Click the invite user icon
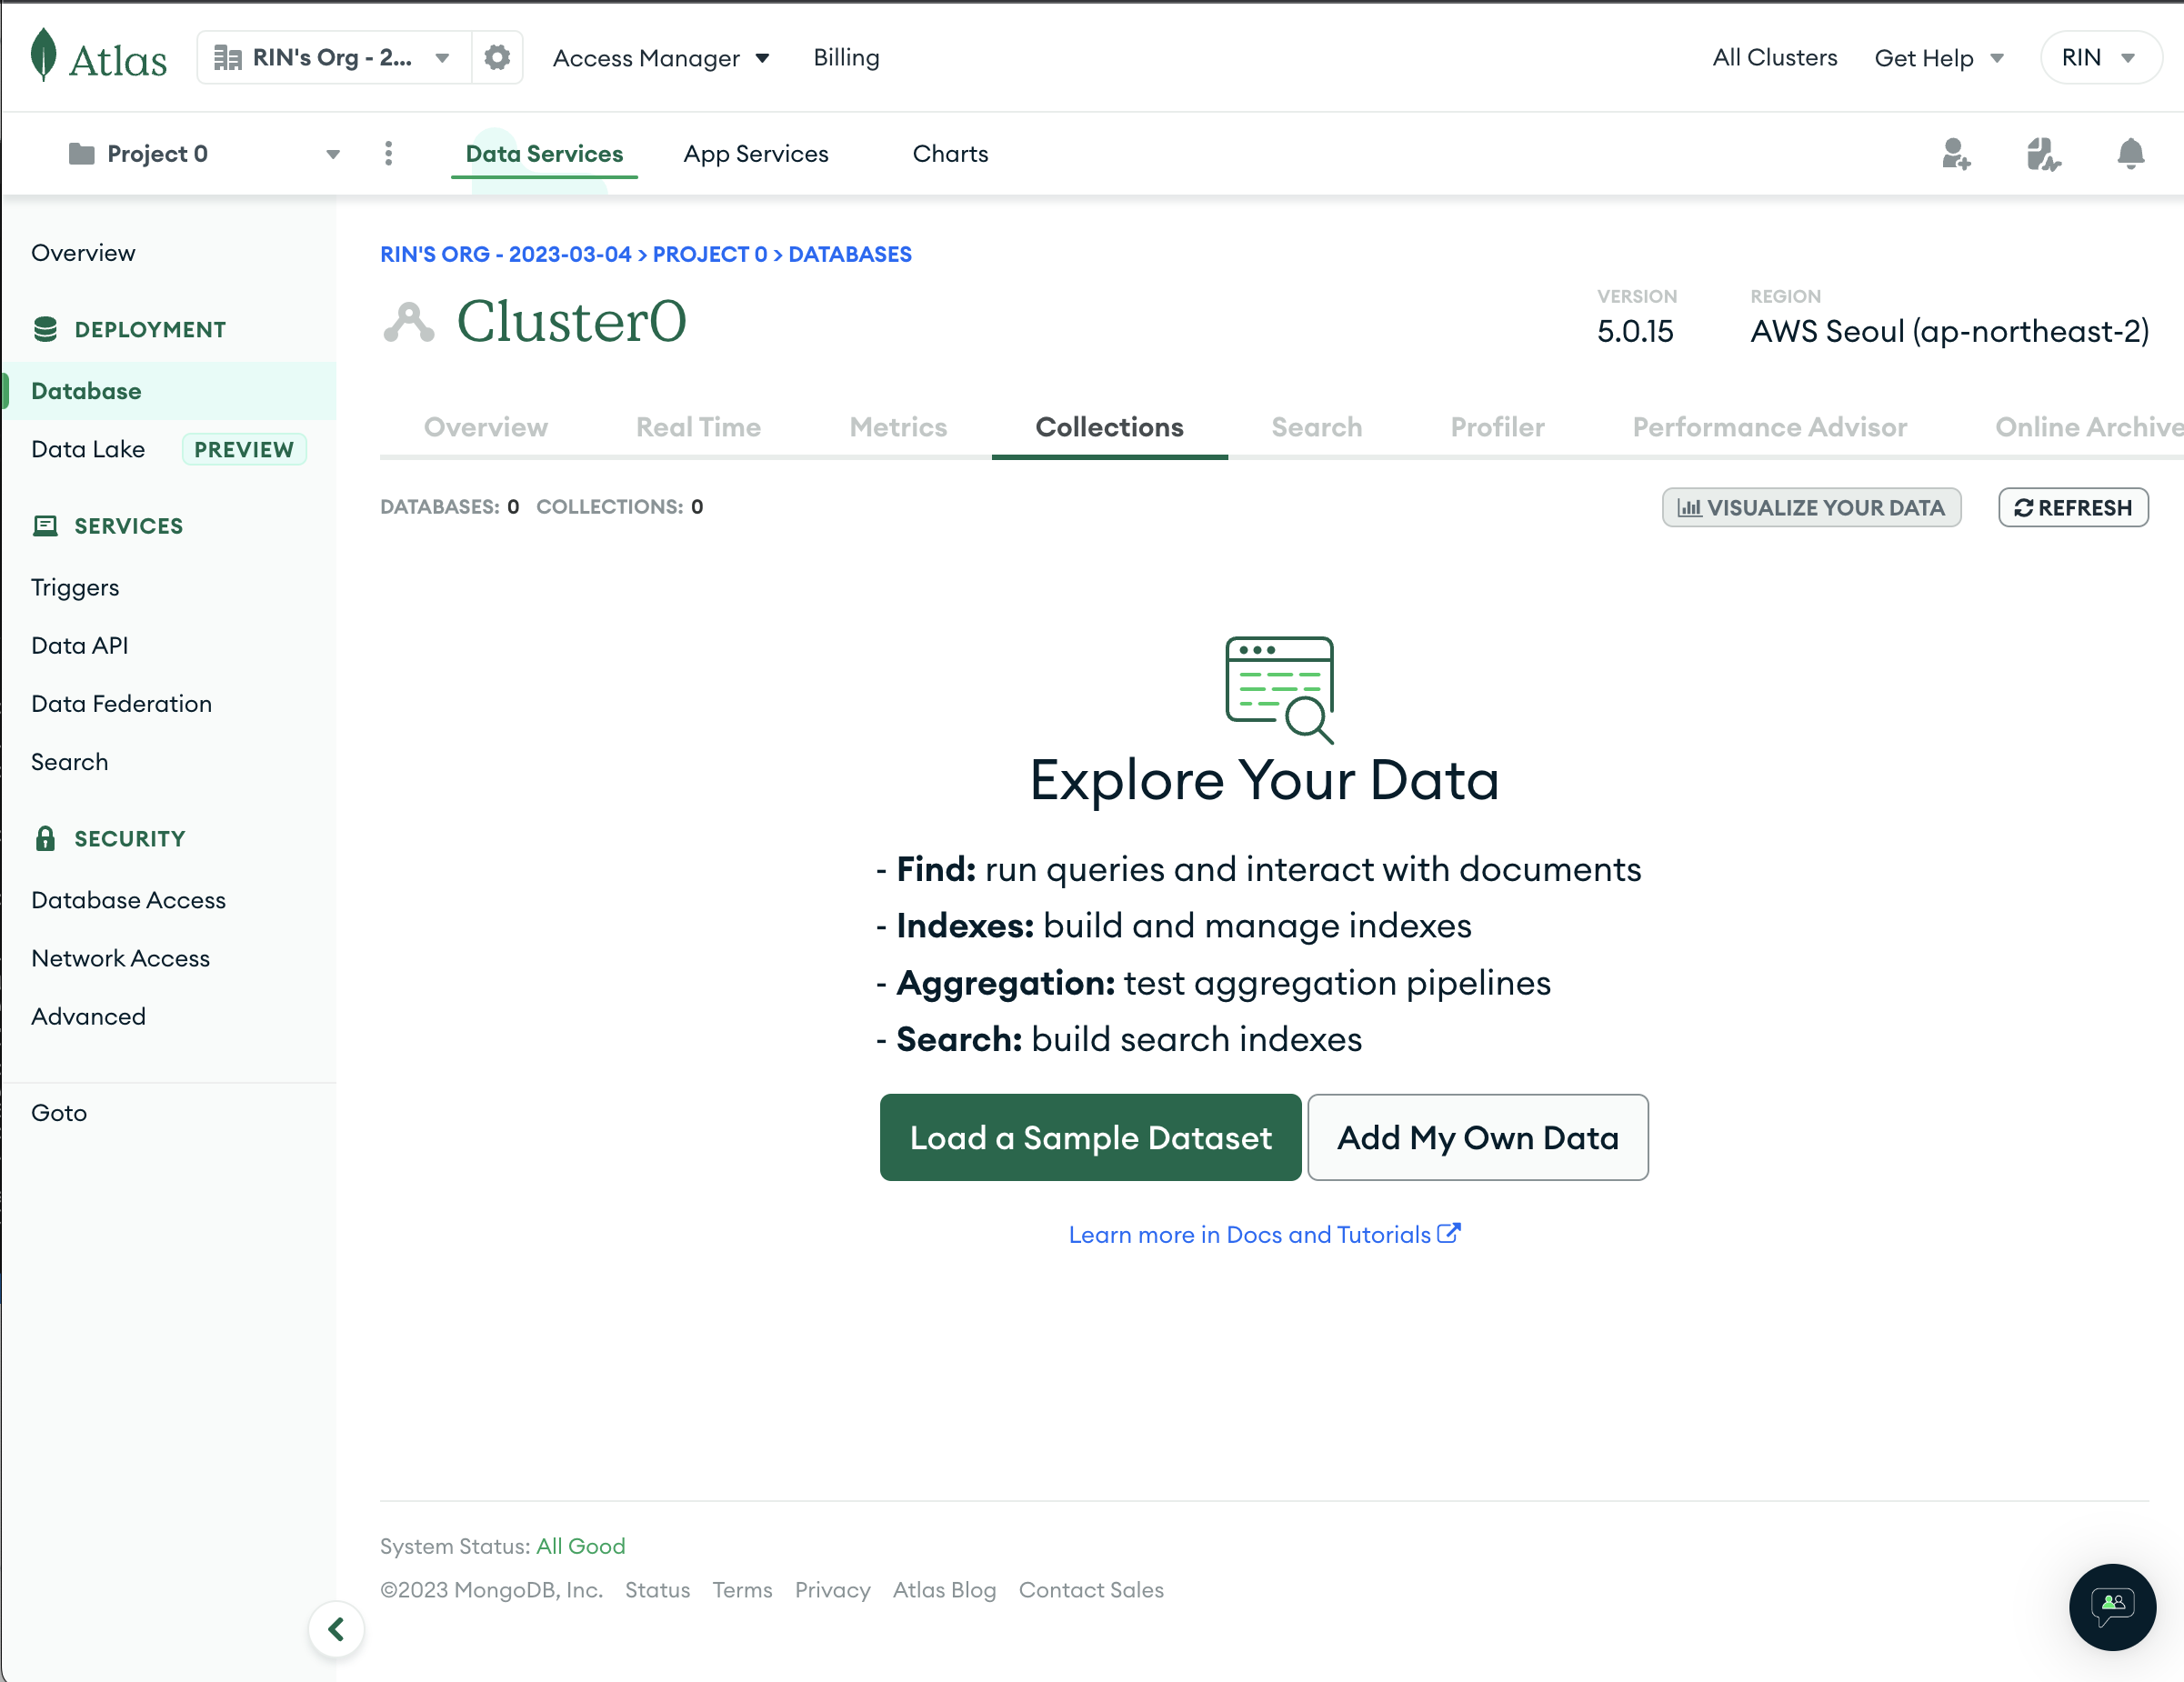Viewport: 2184px width, 1682px height. tap(1956, 154)
